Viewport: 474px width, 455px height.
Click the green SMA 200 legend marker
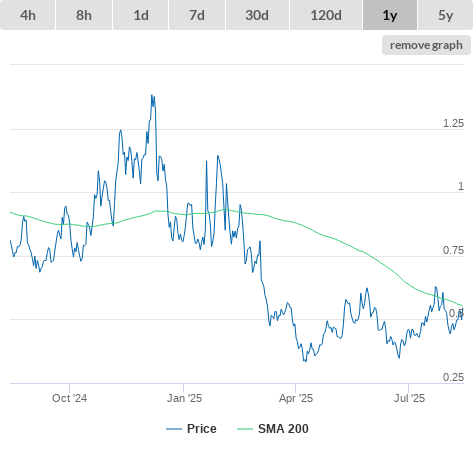(245, 429)
